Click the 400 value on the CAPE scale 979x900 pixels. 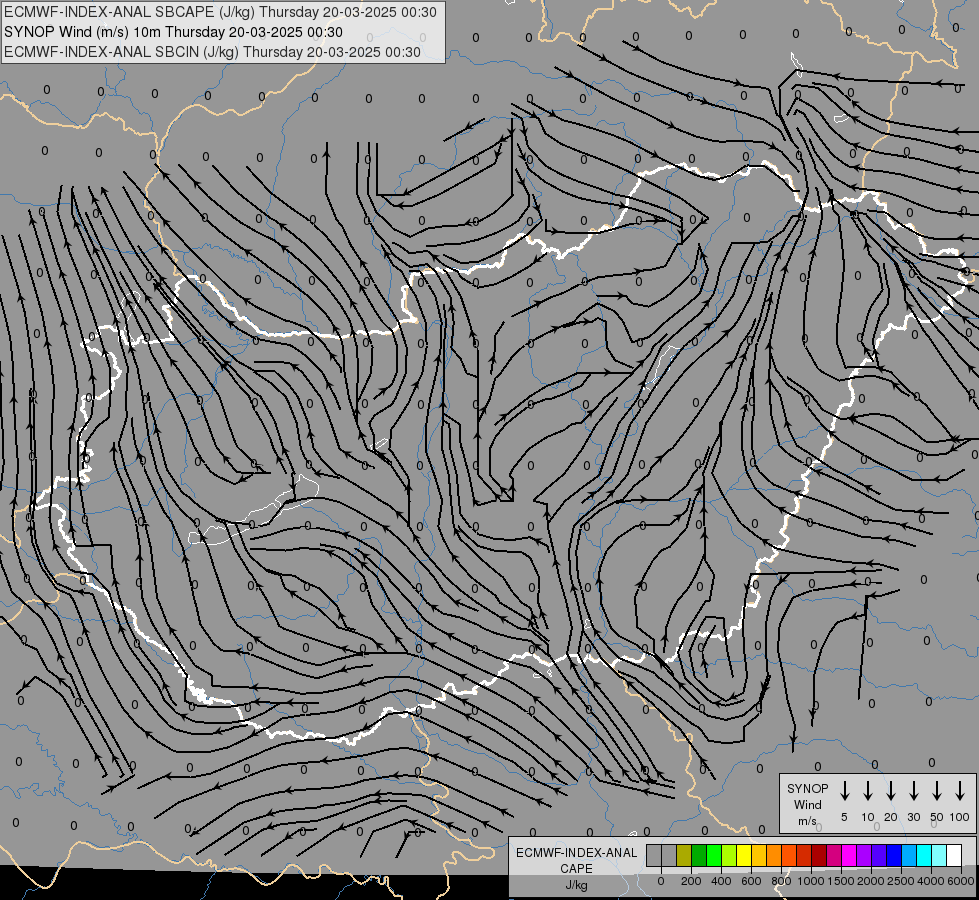(x=721, y=881)
